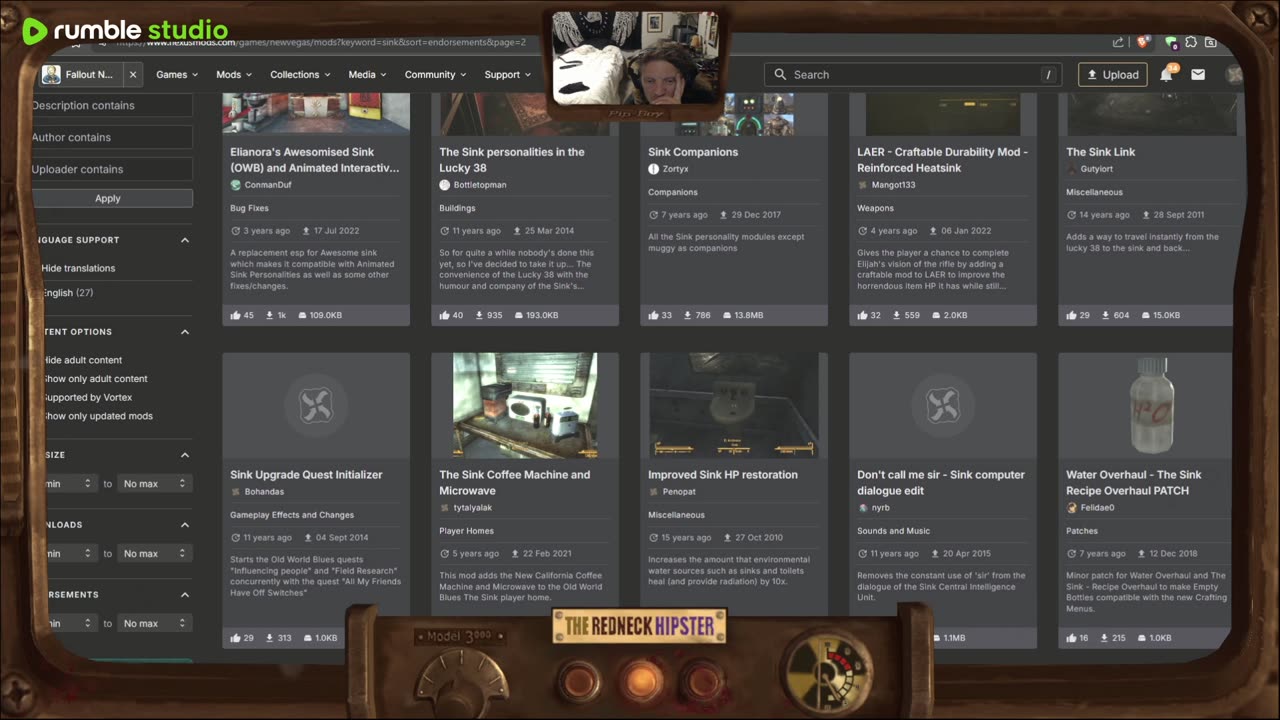Click thumbs-up on LAER Craftable Durability Mod card
The height and width of the screenshot is (720, 1280).
(x=863, y=315)
